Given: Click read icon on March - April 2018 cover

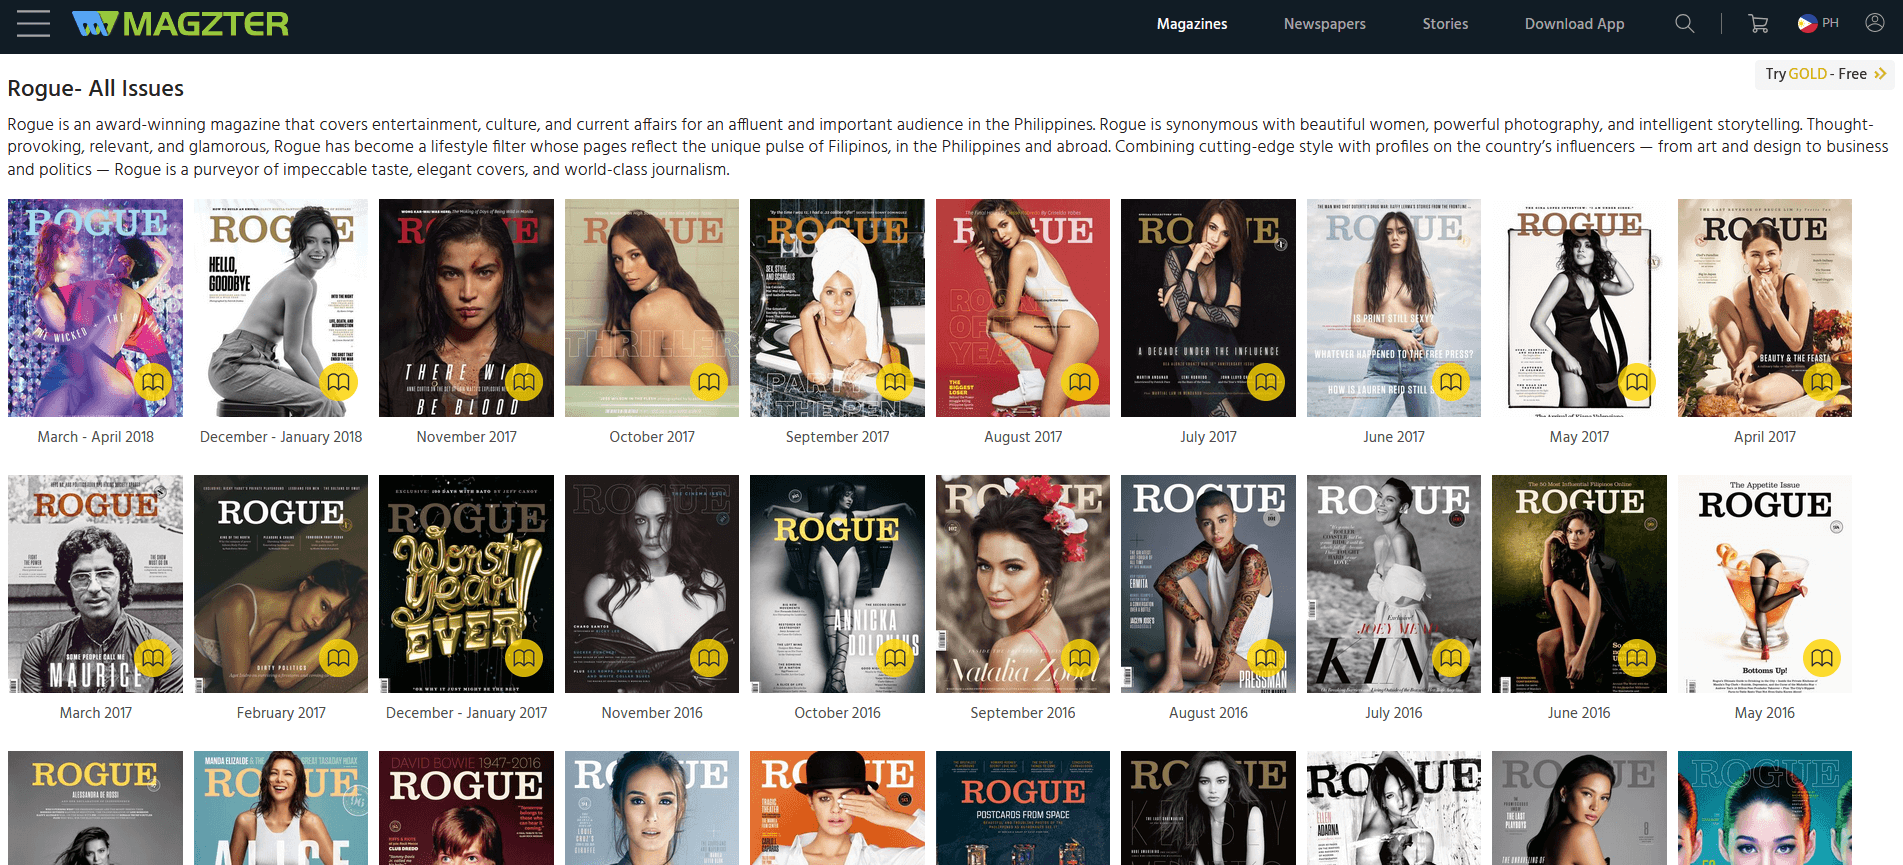Looking at the screenshot, I should [x=153, y=382].
